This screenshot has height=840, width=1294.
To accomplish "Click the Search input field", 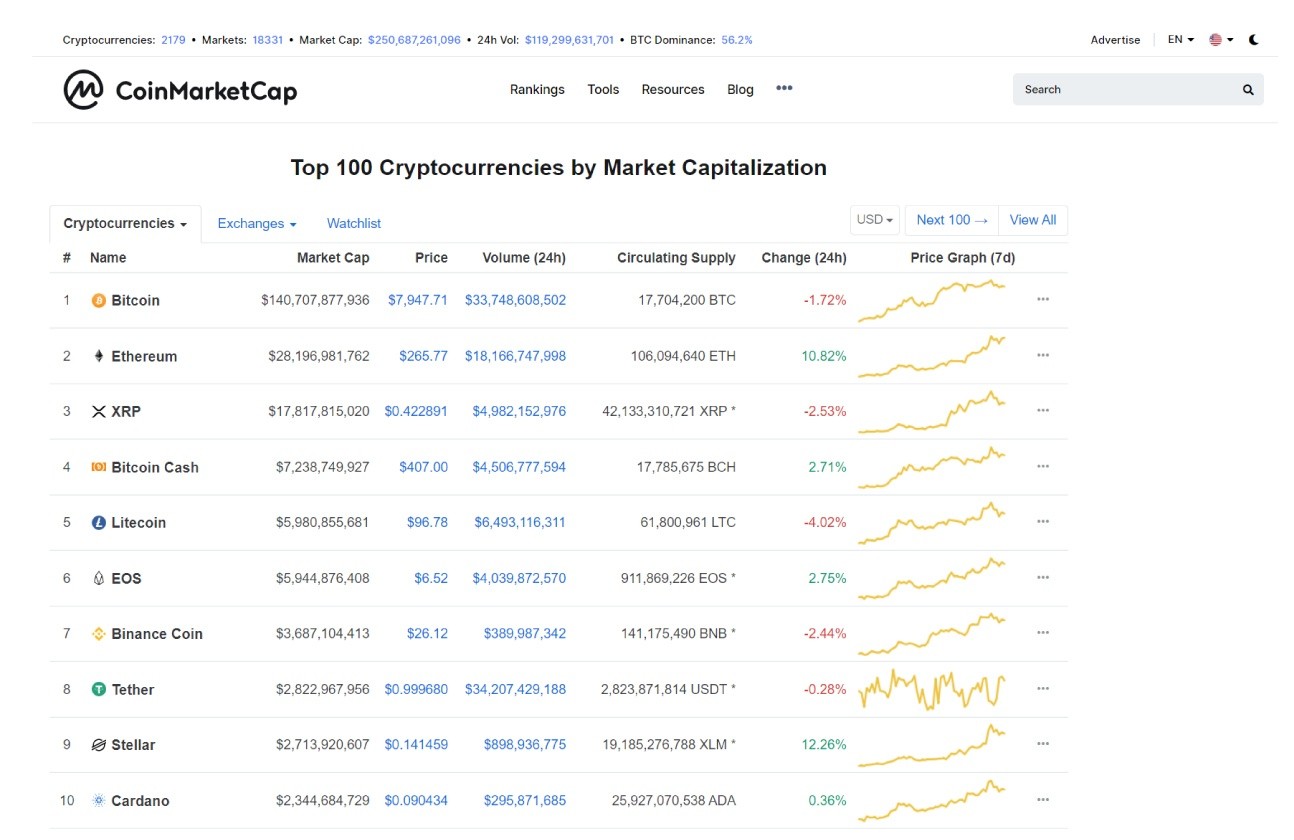I will coord(1128,90).
